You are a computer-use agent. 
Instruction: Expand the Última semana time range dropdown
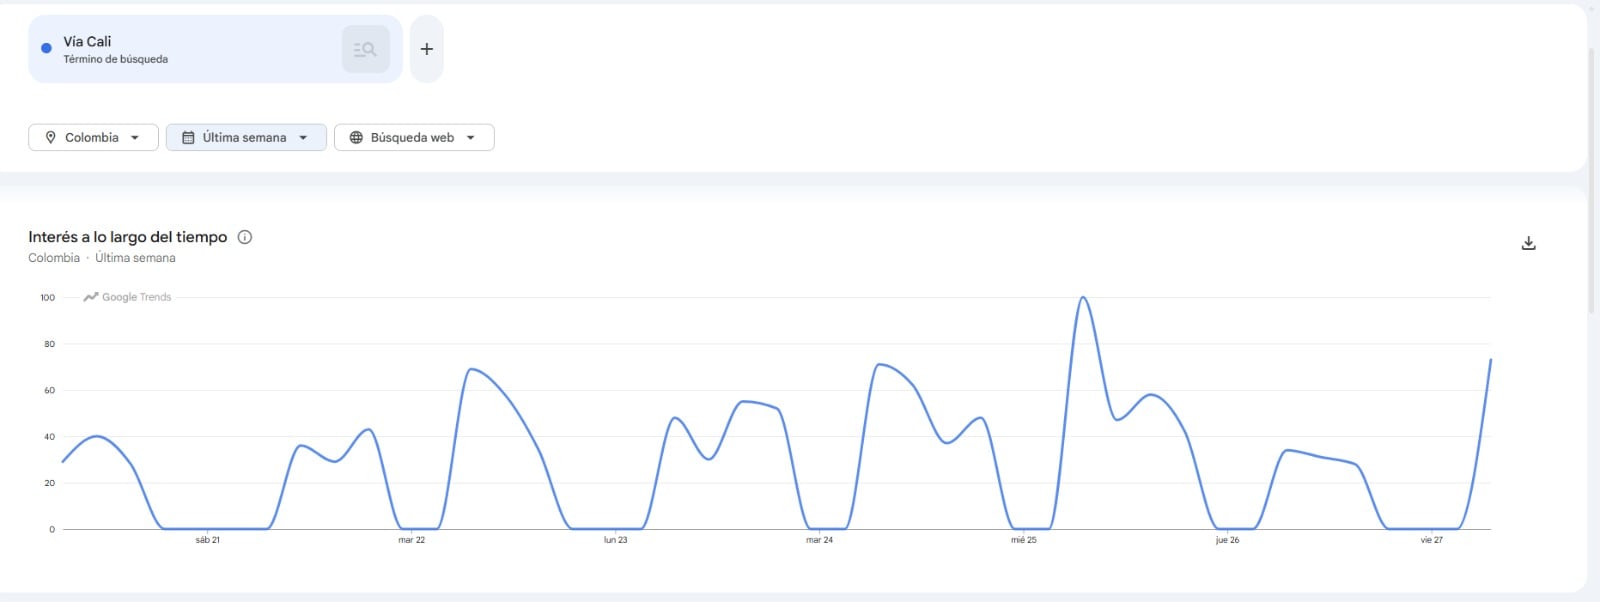246,137
